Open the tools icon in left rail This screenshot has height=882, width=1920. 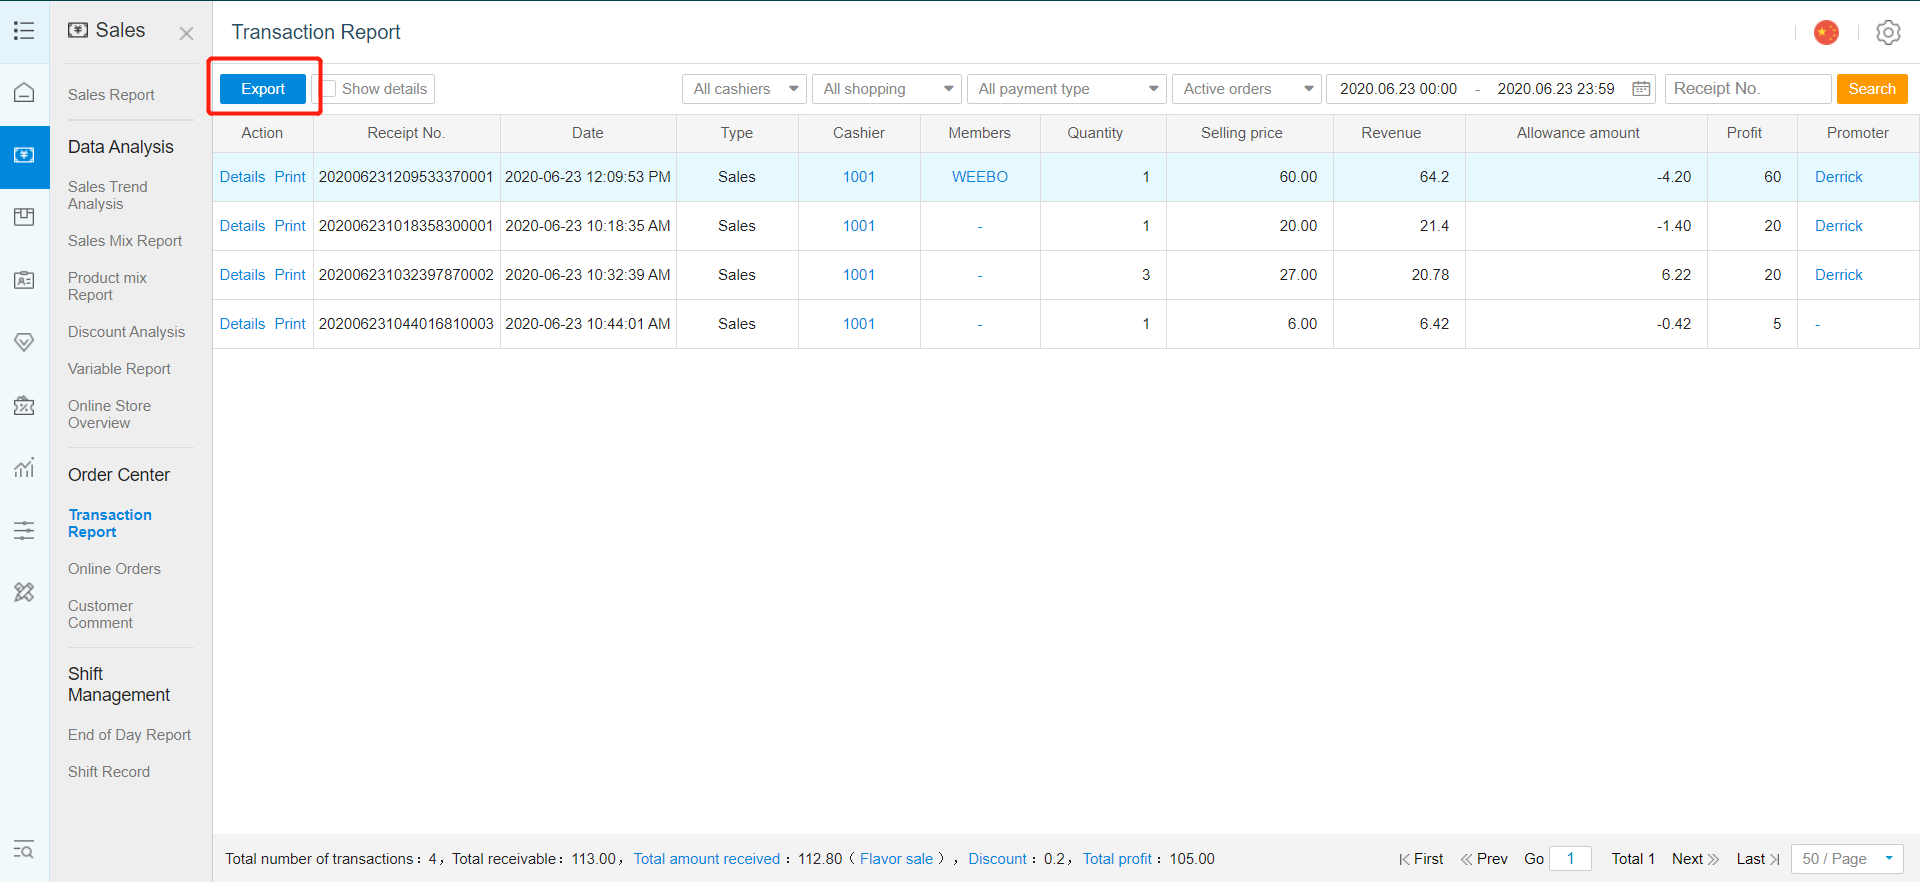click(x=24, y=592)
